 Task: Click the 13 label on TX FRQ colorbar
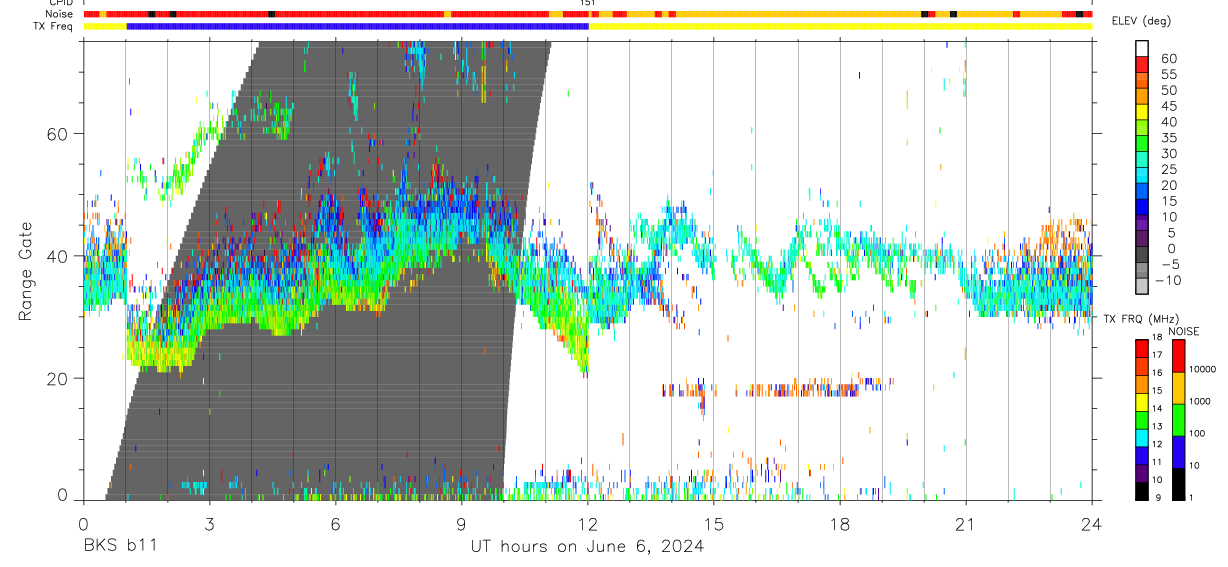1157,426
